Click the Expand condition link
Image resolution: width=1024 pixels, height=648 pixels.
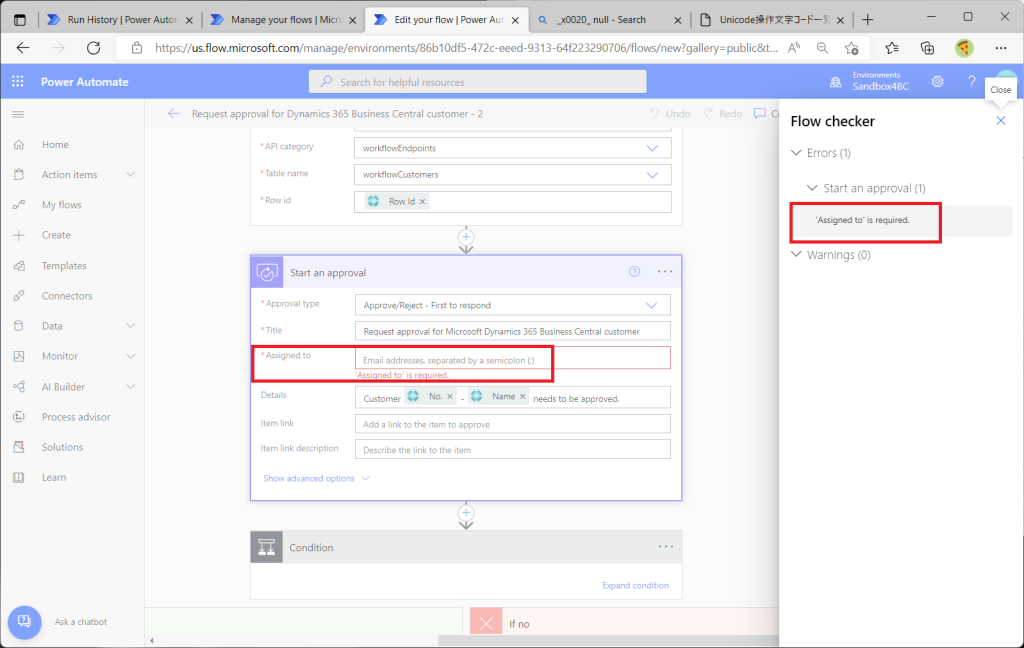[x=635, y=585]
